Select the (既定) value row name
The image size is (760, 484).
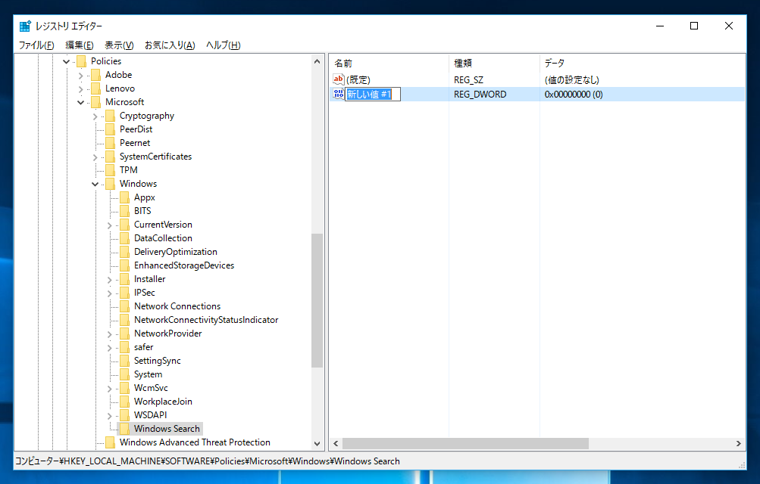pos(358,79)
